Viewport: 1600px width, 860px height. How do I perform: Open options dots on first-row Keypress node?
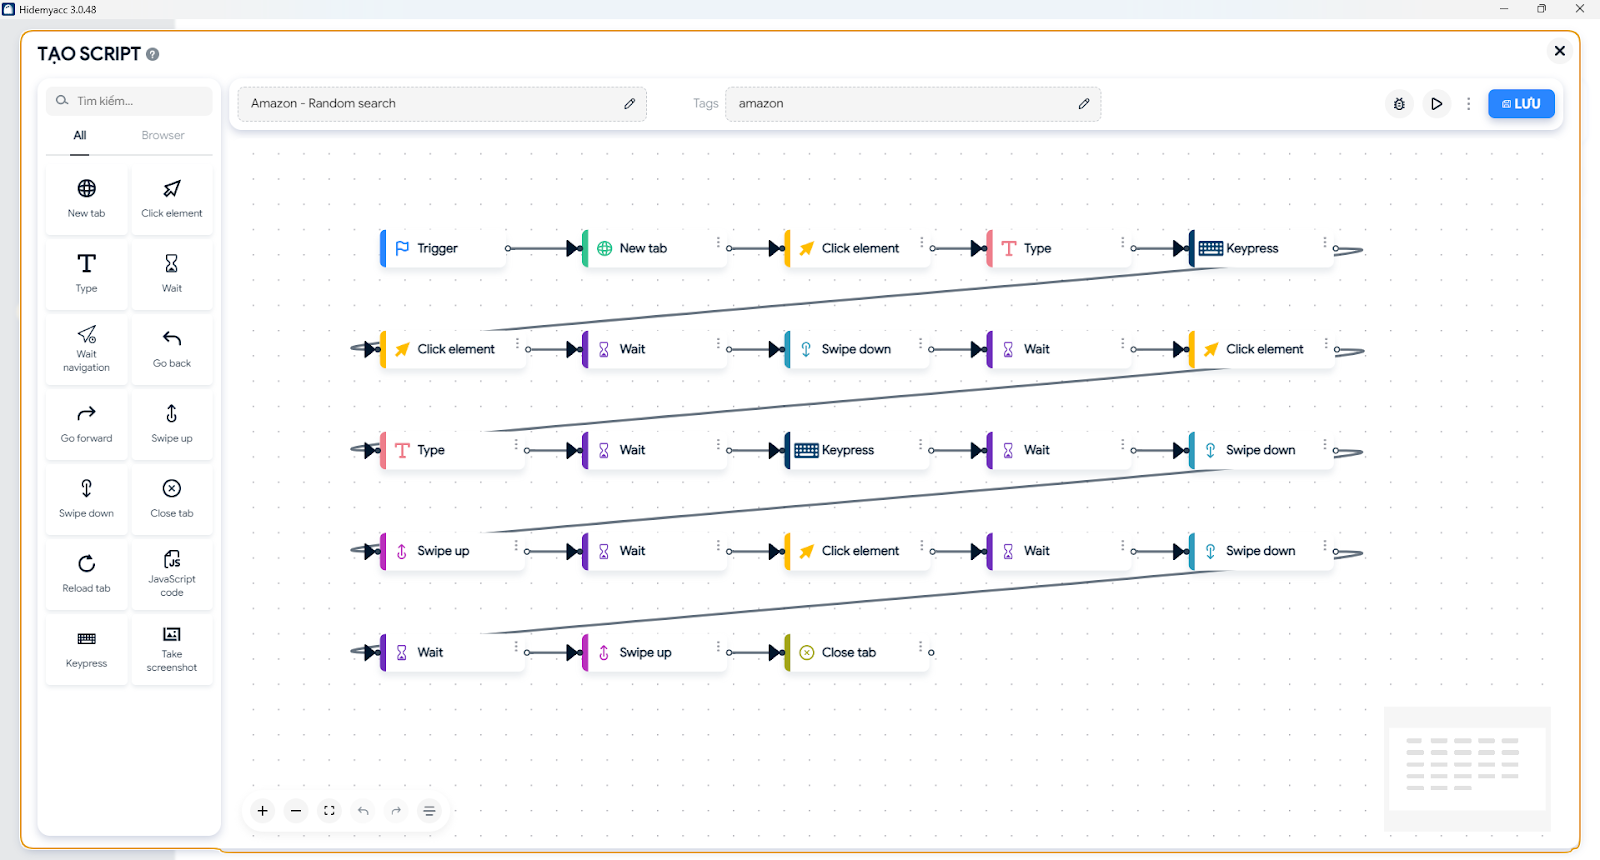pyautogui.click(x=1325, y=243)
